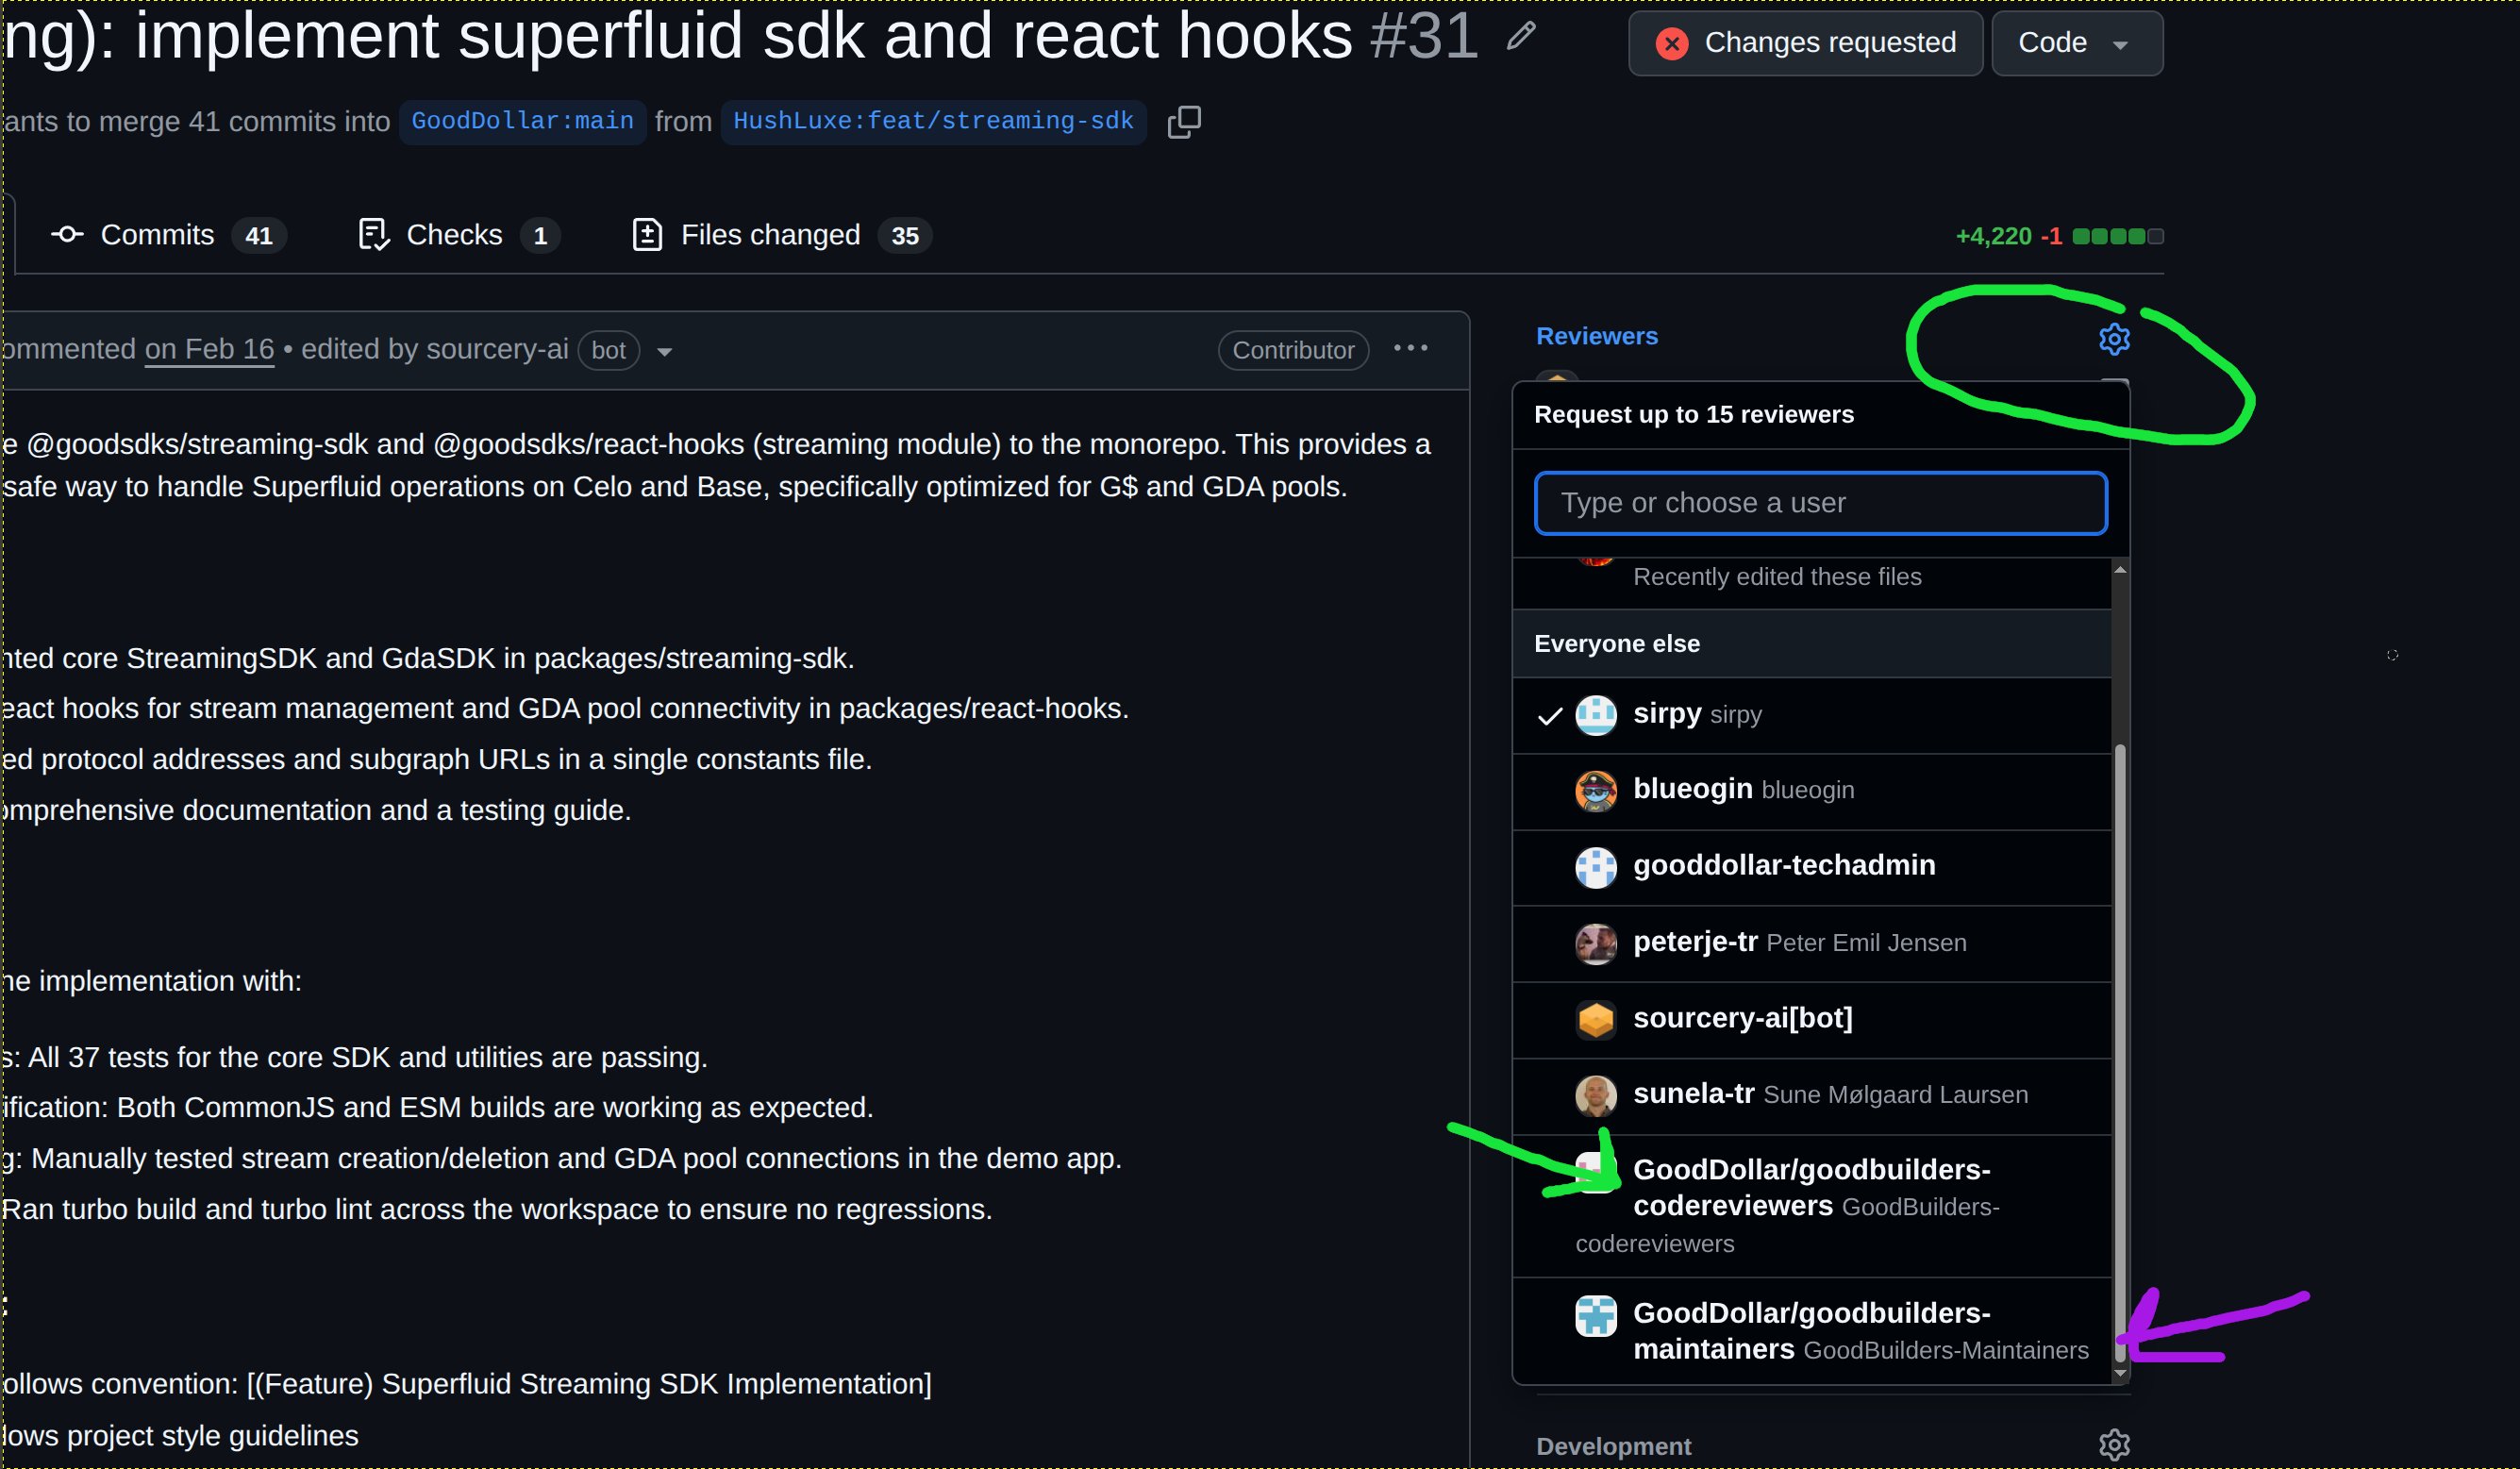Expand the edited-by history dropdown arrow

pos(664,352)
